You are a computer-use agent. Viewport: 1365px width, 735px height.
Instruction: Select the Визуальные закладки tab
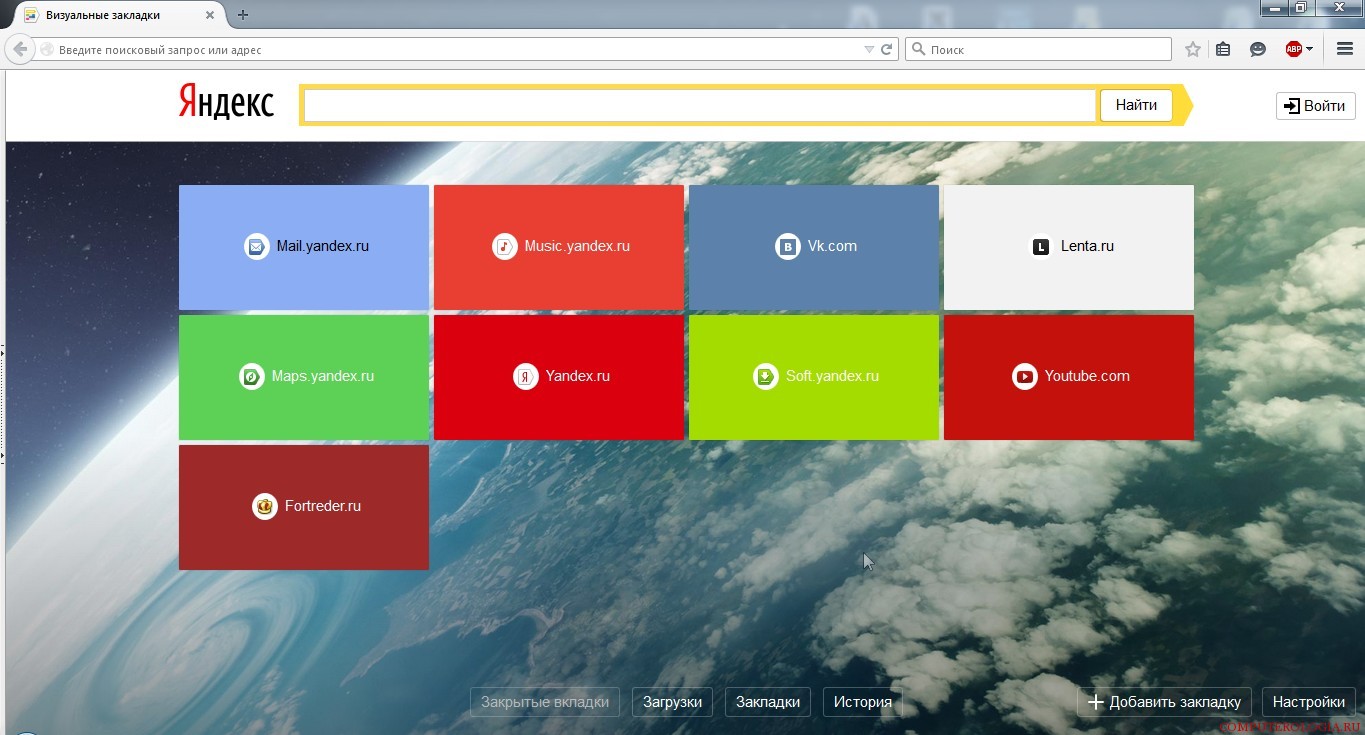(x=115, y=15)
